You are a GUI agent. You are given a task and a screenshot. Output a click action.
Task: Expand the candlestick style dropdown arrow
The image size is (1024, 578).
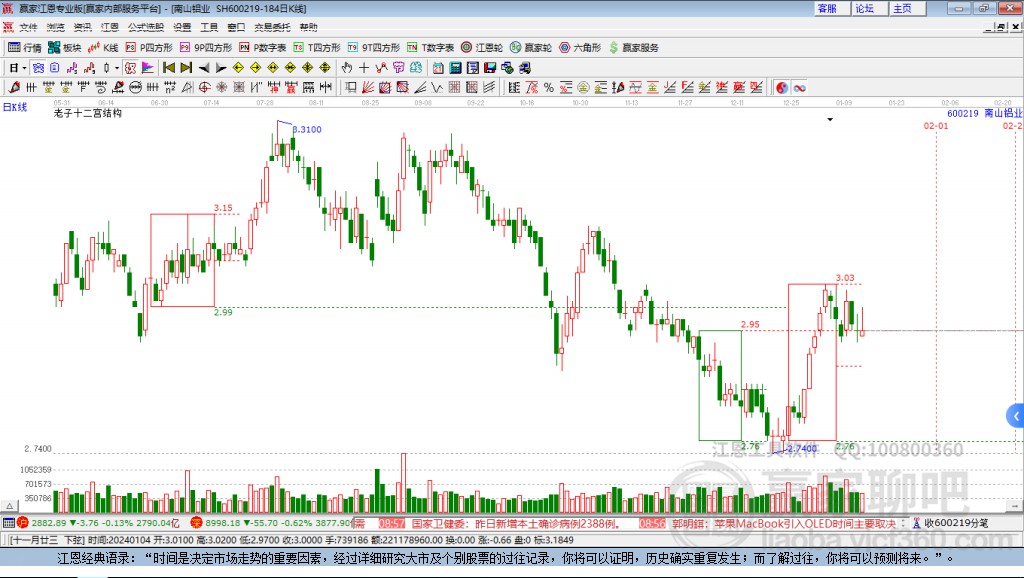point(117,68)
